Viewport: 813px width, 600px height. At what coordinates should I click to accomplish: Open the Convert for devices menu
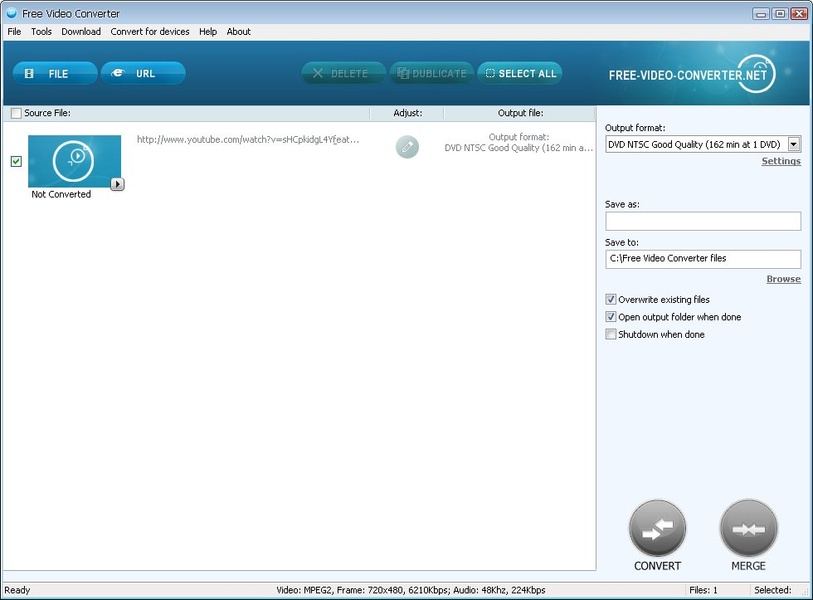click(150, 32)
